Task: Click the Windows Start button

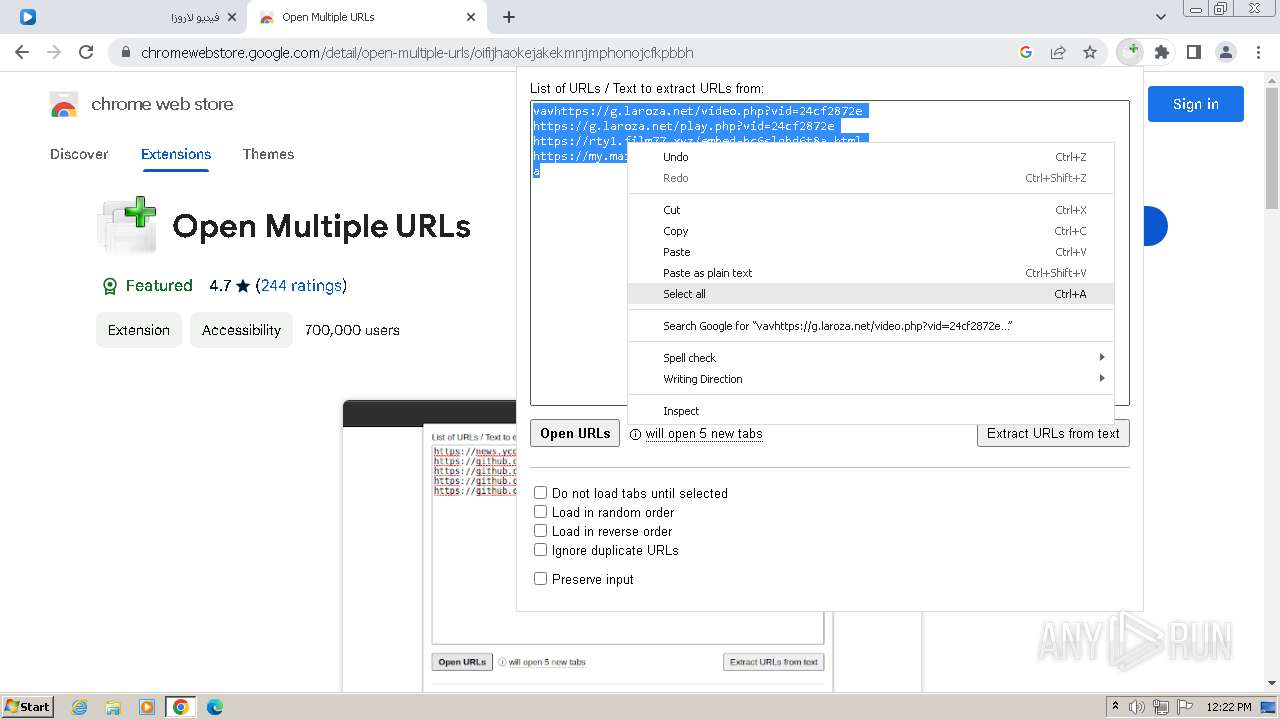Action: (x=27, y=707)
